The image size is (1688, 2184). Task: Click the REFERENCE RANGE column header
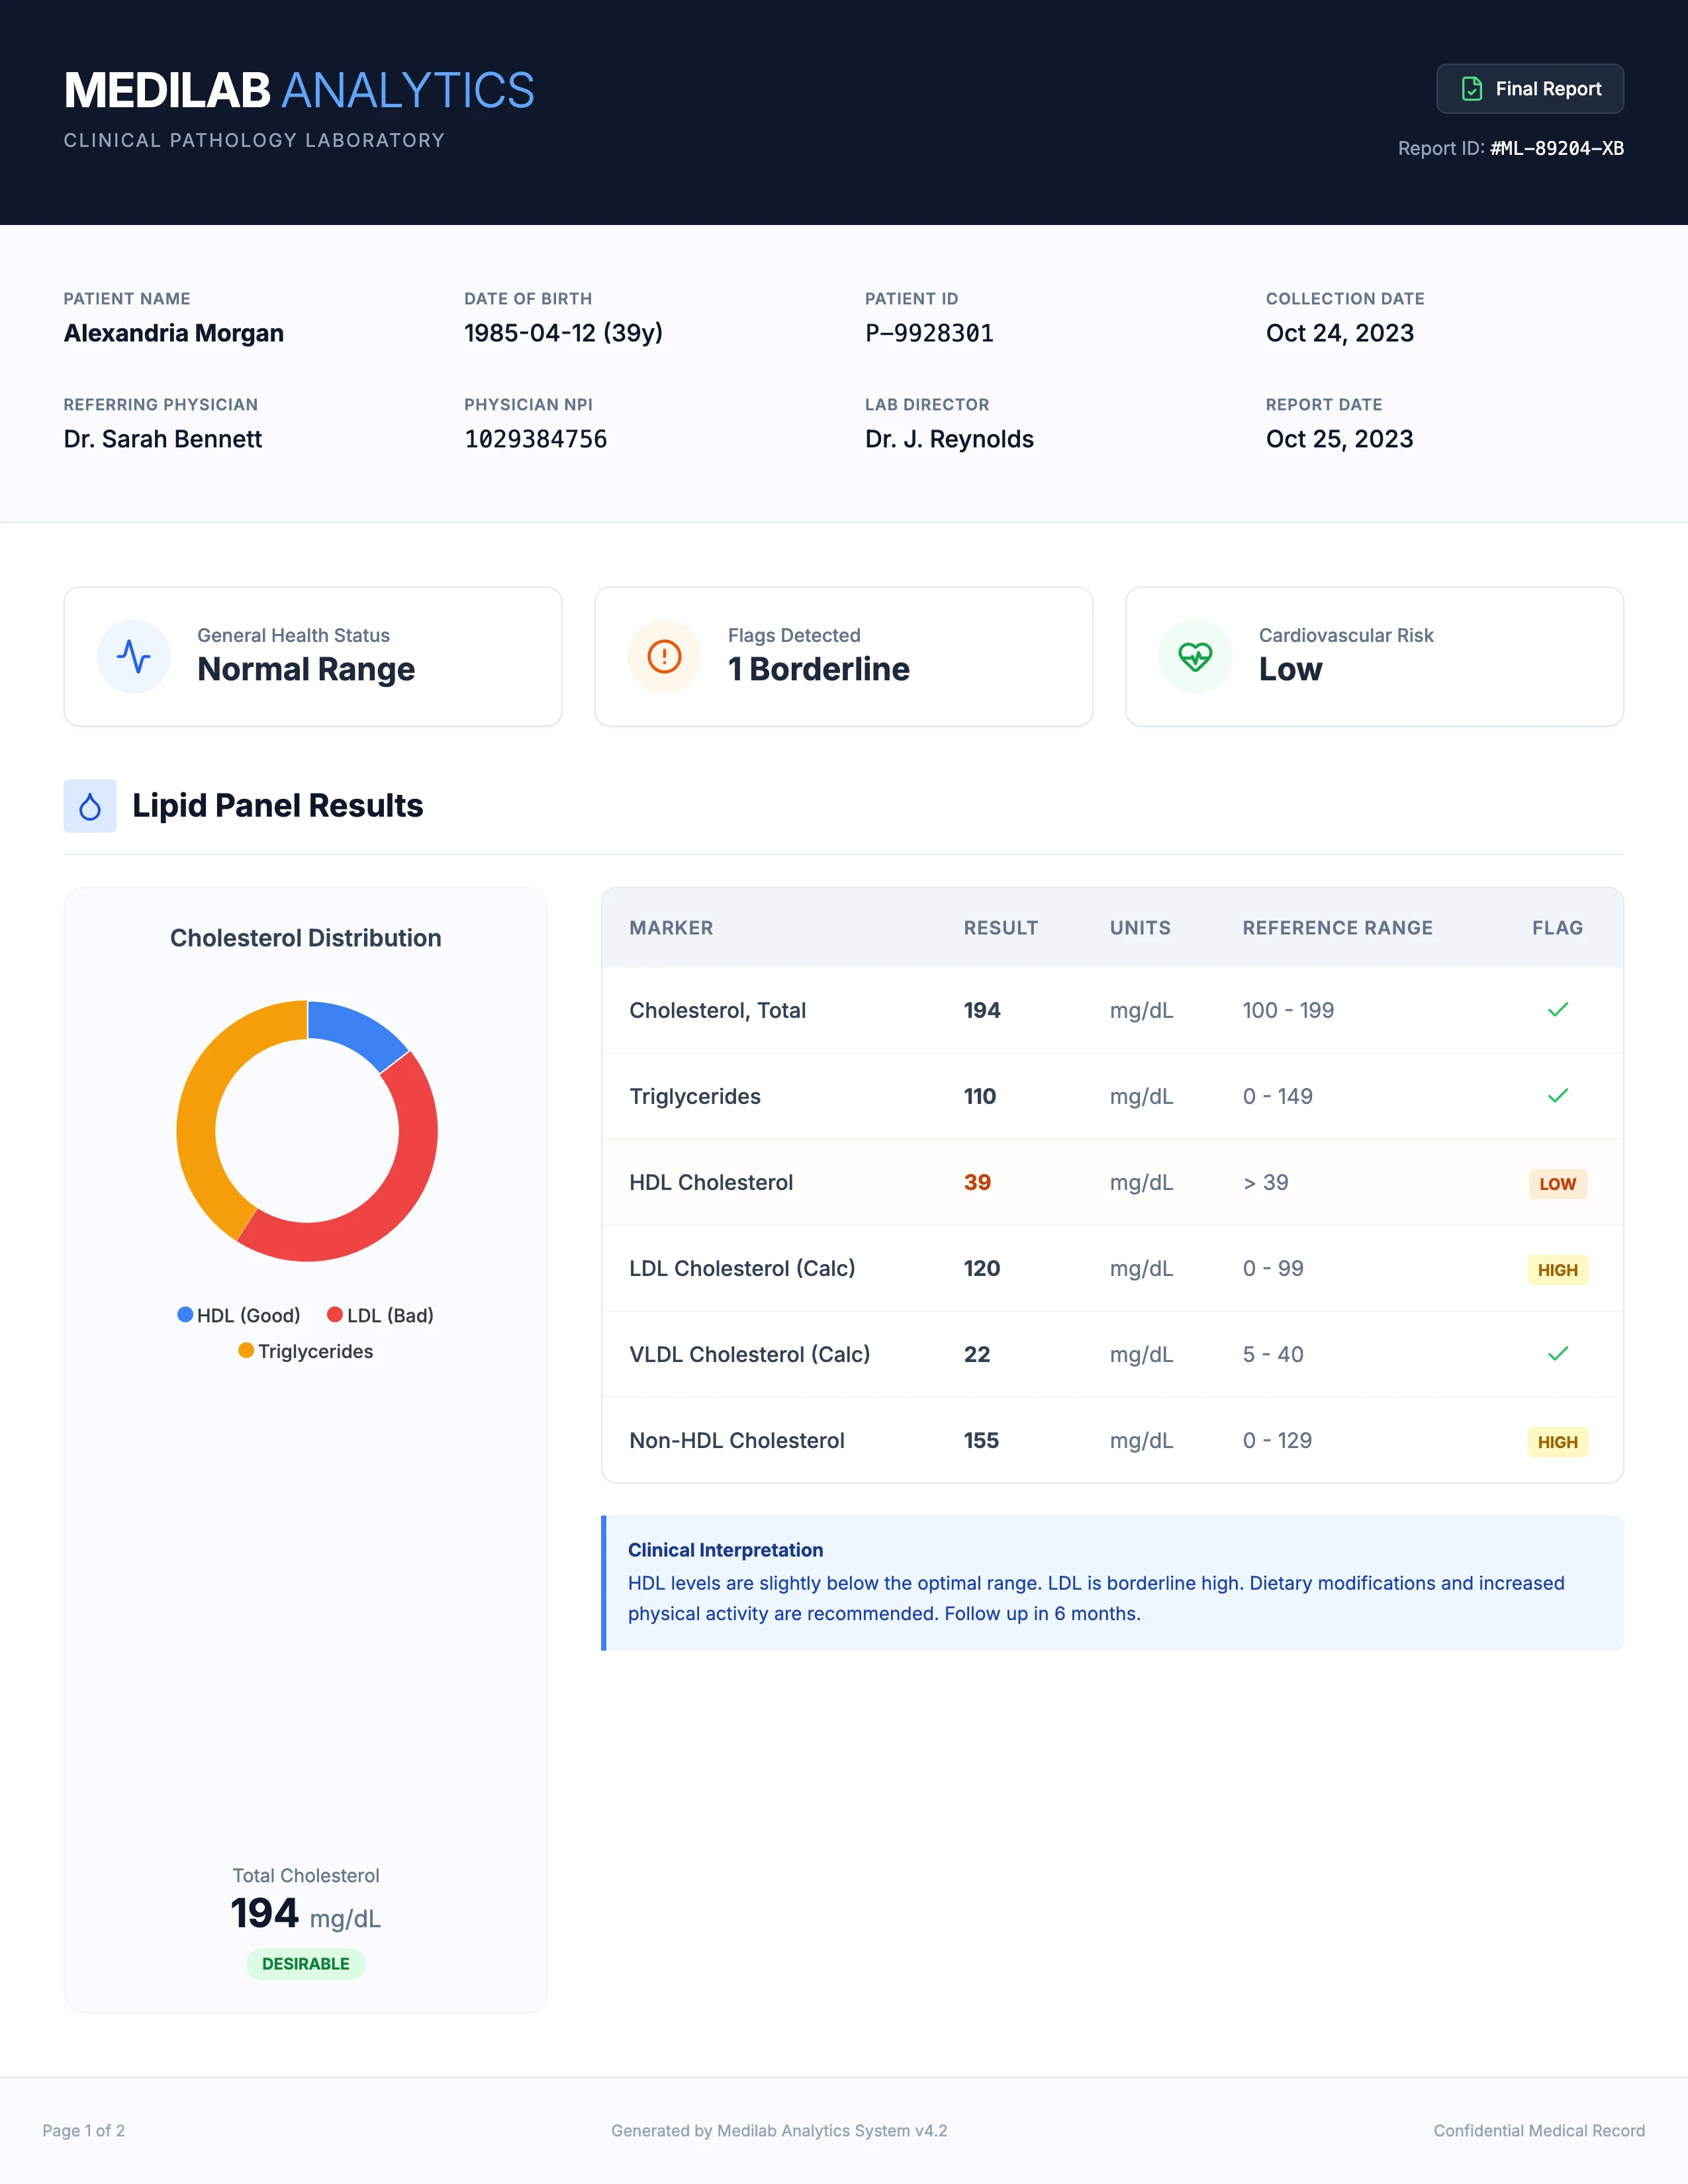click(x=1337, y=928)
